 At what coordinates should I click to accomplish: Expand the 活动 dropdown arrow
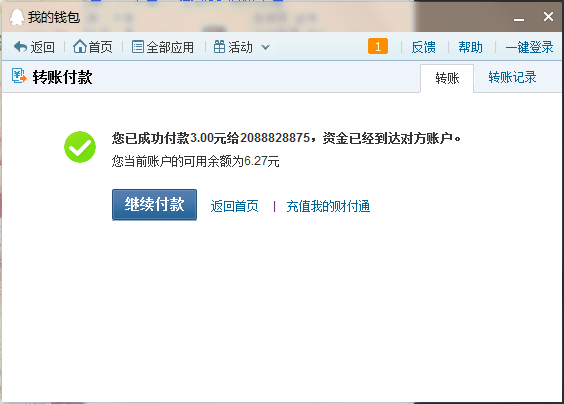pos(265,47)
